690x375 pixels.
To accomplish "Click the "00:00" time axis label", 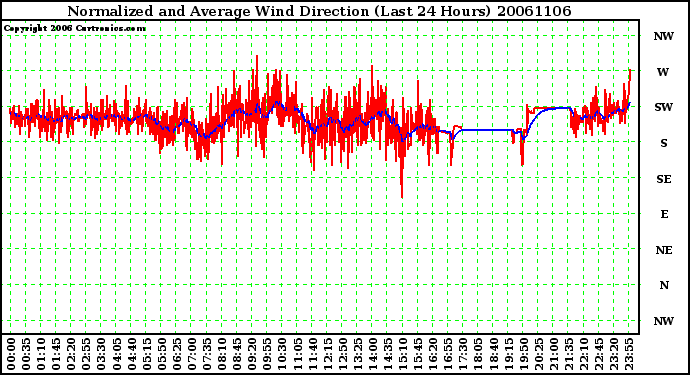I will 11,354.
